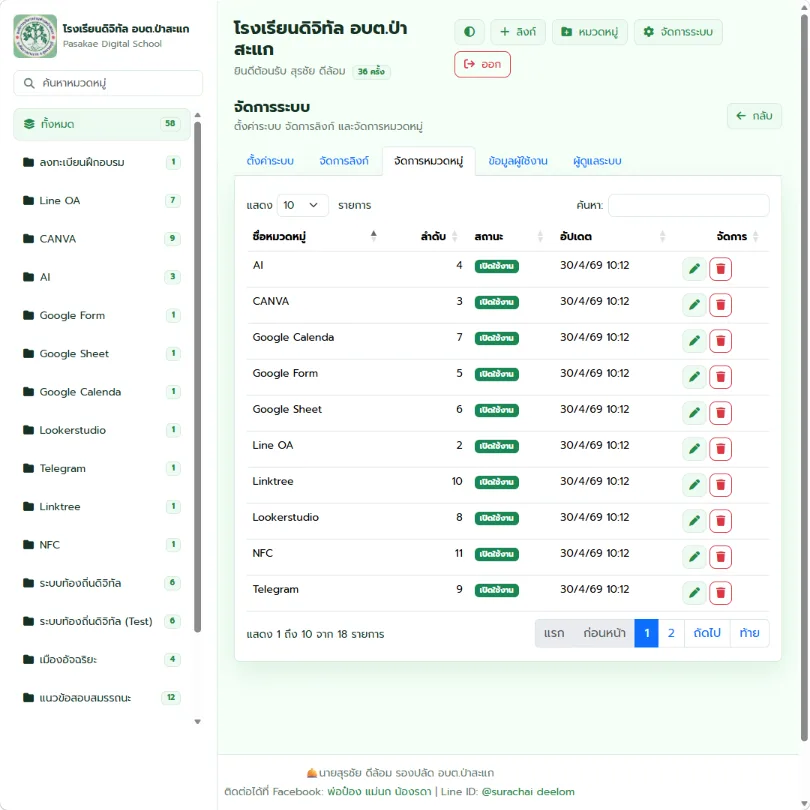Delete the CANVA category with trash icon

[x=720, y=305]
